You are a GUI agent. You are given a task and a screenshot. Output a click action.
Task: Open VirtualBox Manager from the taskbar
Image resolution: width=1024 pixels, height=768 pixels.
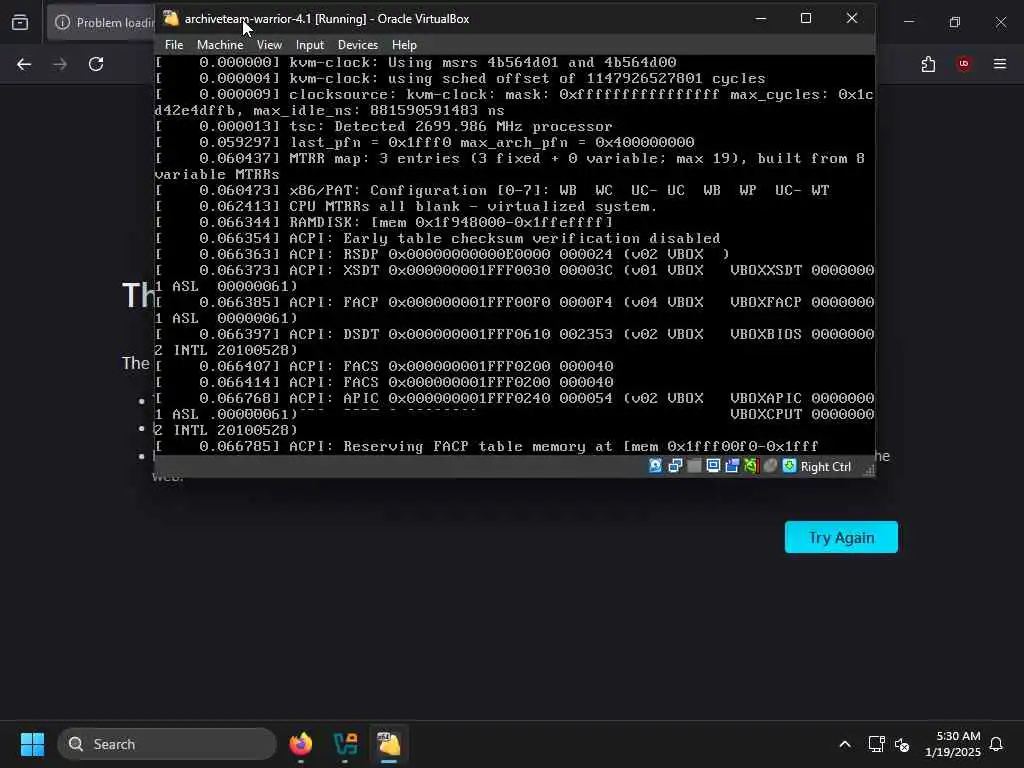click(x=345, y=744)
